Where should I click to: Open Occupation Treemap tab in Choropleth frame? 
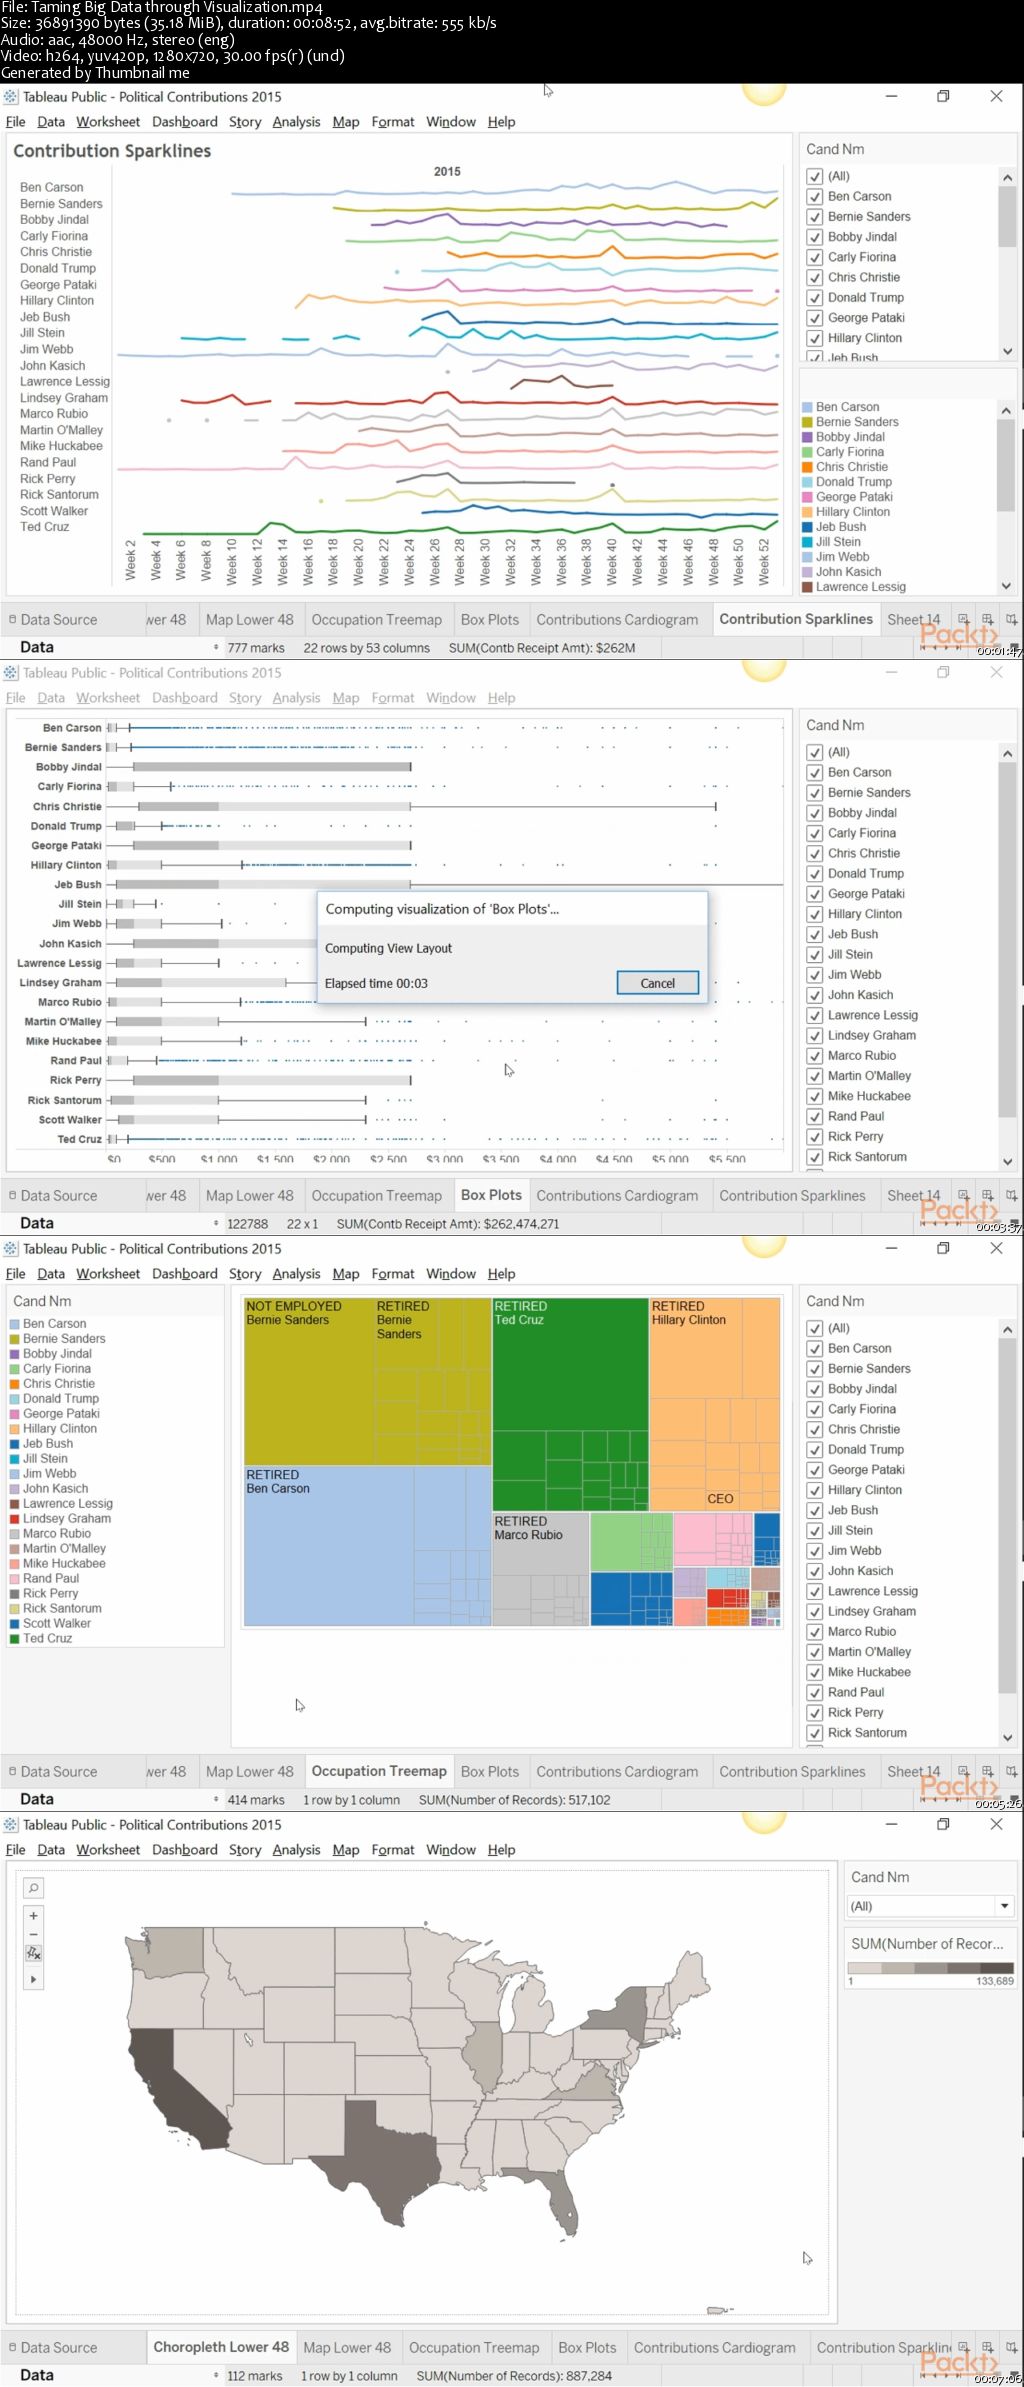tap(474, 2348)
